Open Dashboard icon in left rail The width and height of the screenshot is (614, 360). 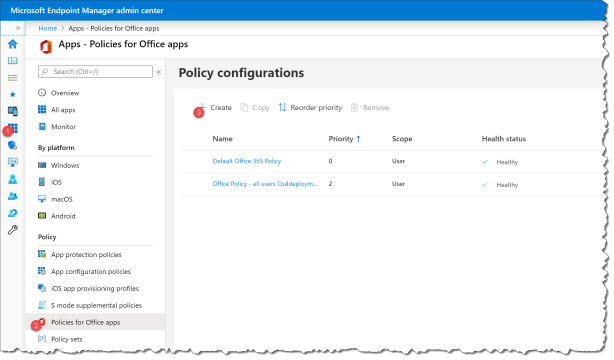[13, 61]
